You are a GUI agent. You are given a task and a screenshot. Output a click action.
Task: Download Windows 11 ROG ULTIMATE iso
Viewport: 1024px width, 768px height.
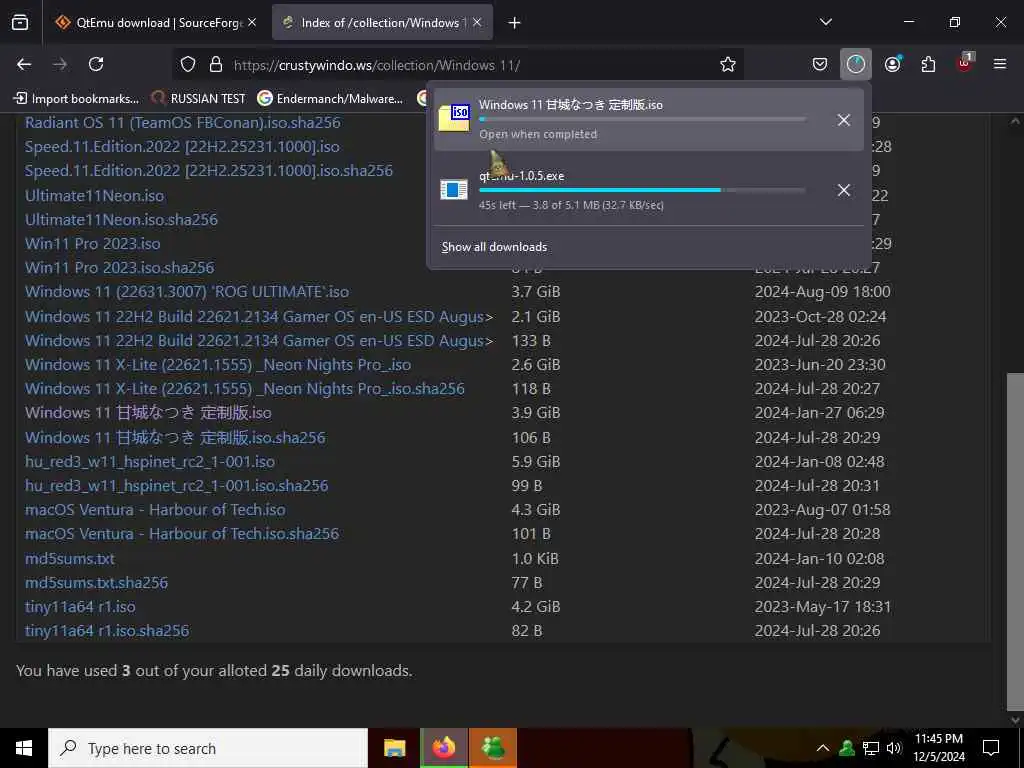(x=187, y=292)
